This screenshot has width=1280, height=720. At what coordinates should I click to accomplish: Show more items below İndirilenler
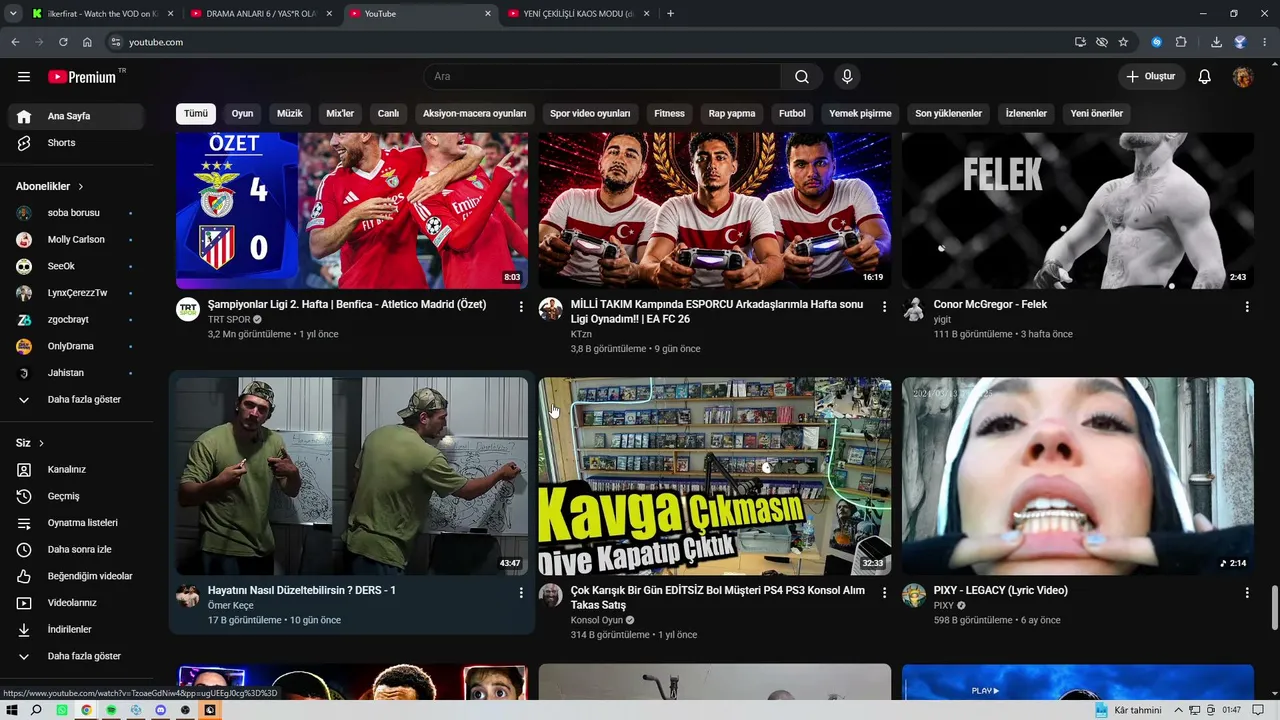[76, 656]
